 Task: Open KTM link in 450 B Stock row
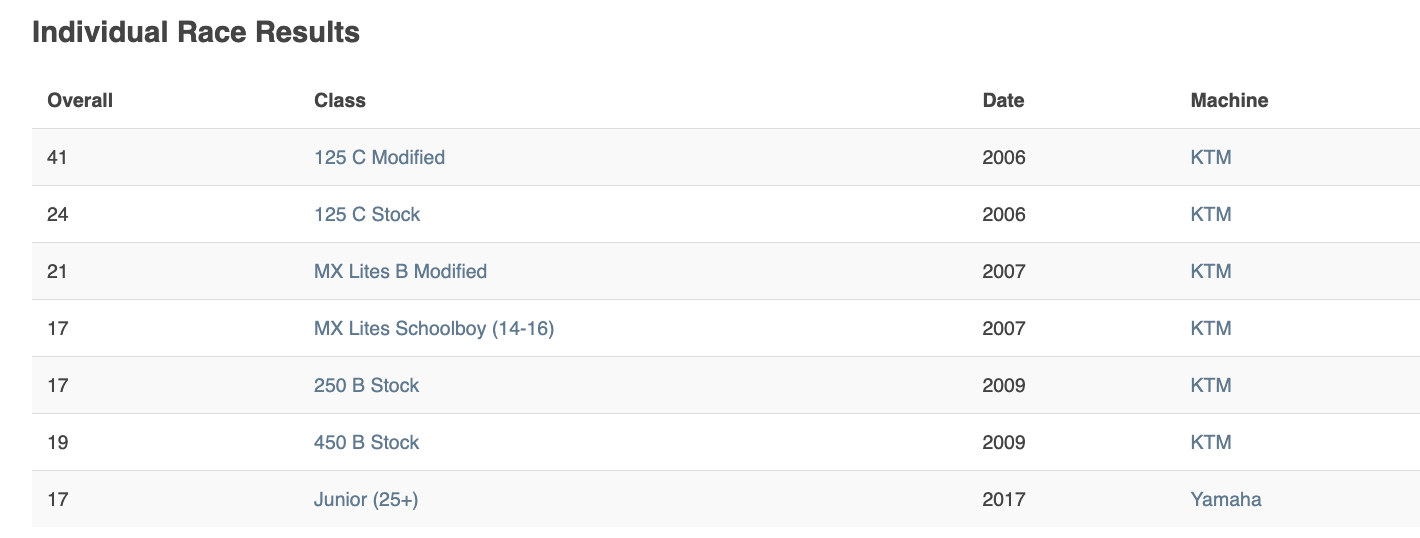pyautogui.click(x=1210, y=443)
